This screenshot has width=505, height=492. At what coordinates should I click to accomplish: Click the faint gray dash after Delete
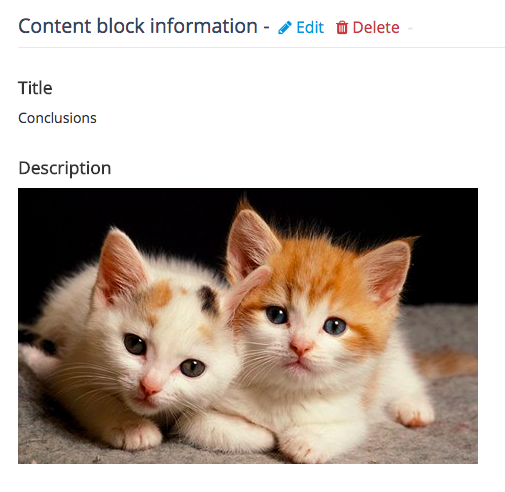tap(410, 29)
